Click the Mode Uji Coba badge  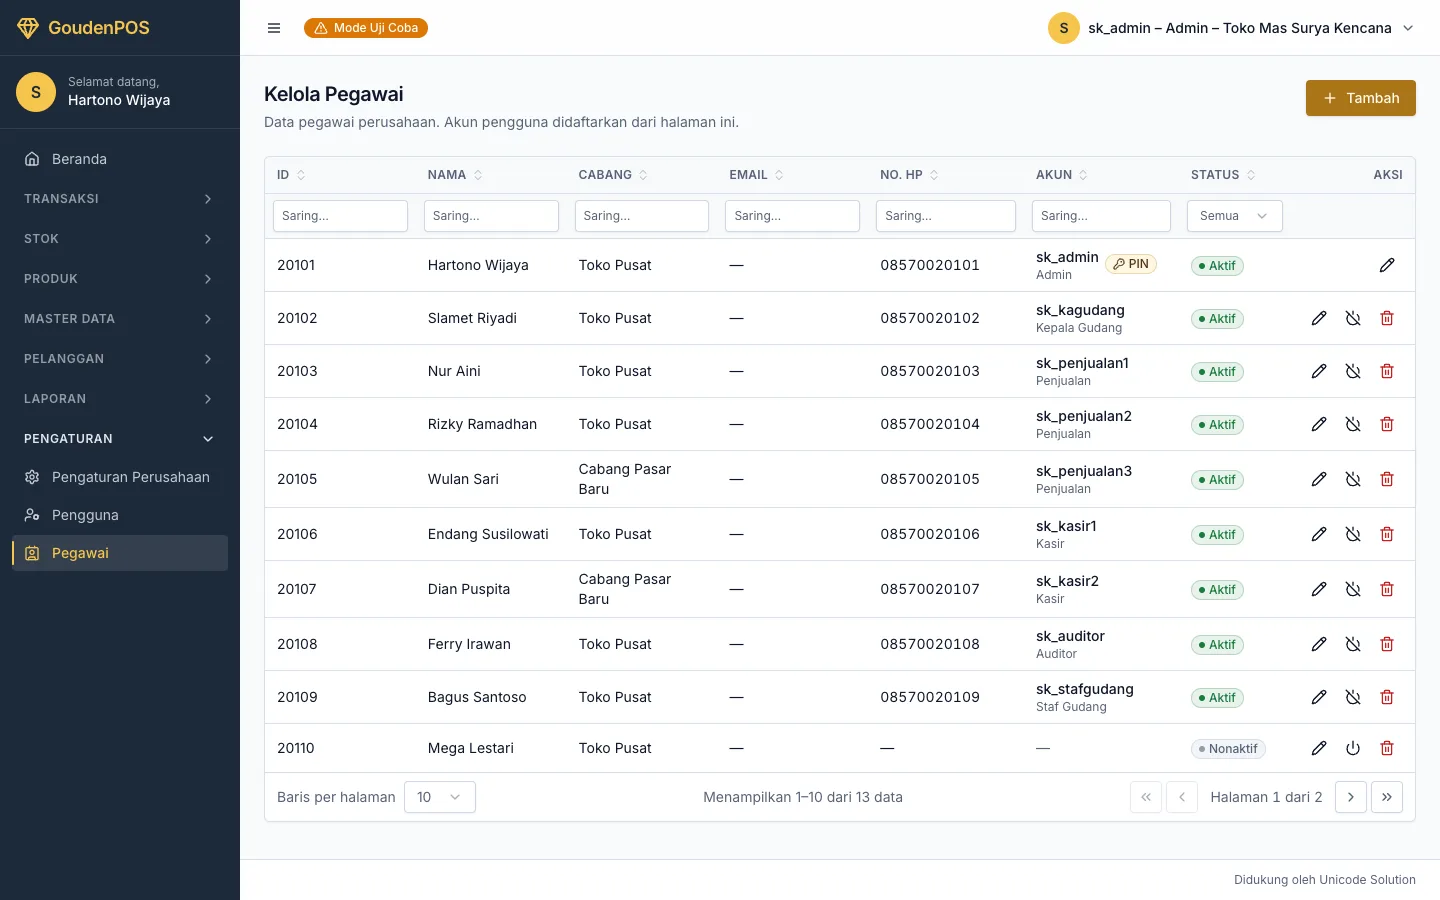click(366, 28)
